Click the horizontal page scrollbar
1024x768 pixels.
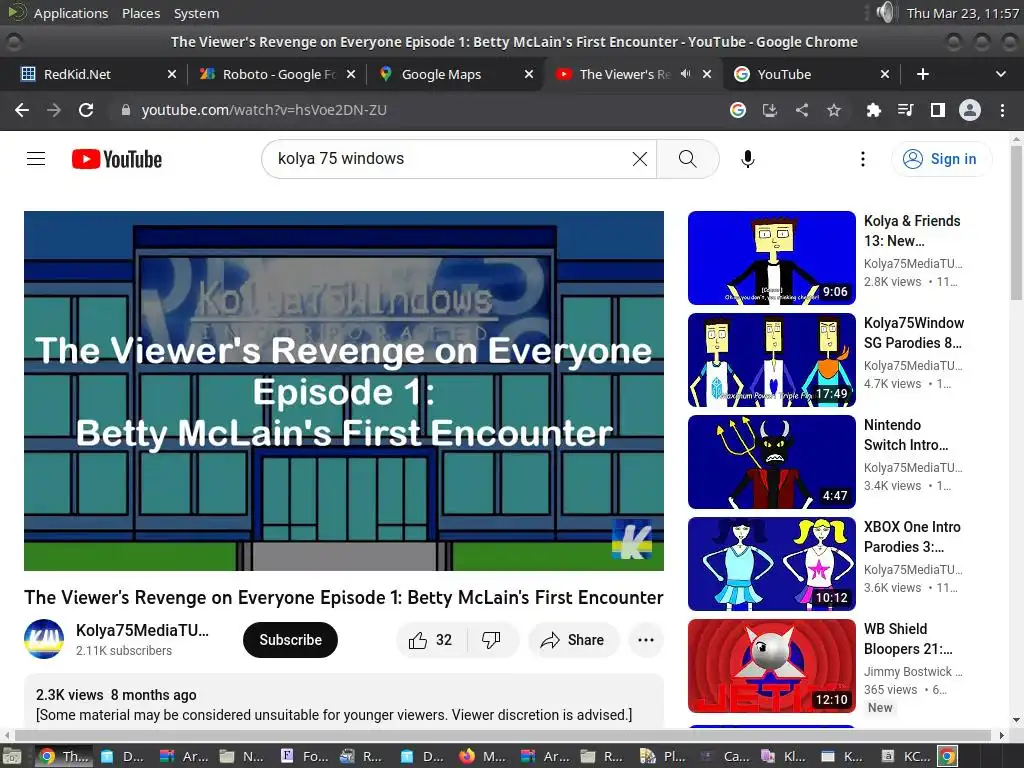click(x=502, y=735)
